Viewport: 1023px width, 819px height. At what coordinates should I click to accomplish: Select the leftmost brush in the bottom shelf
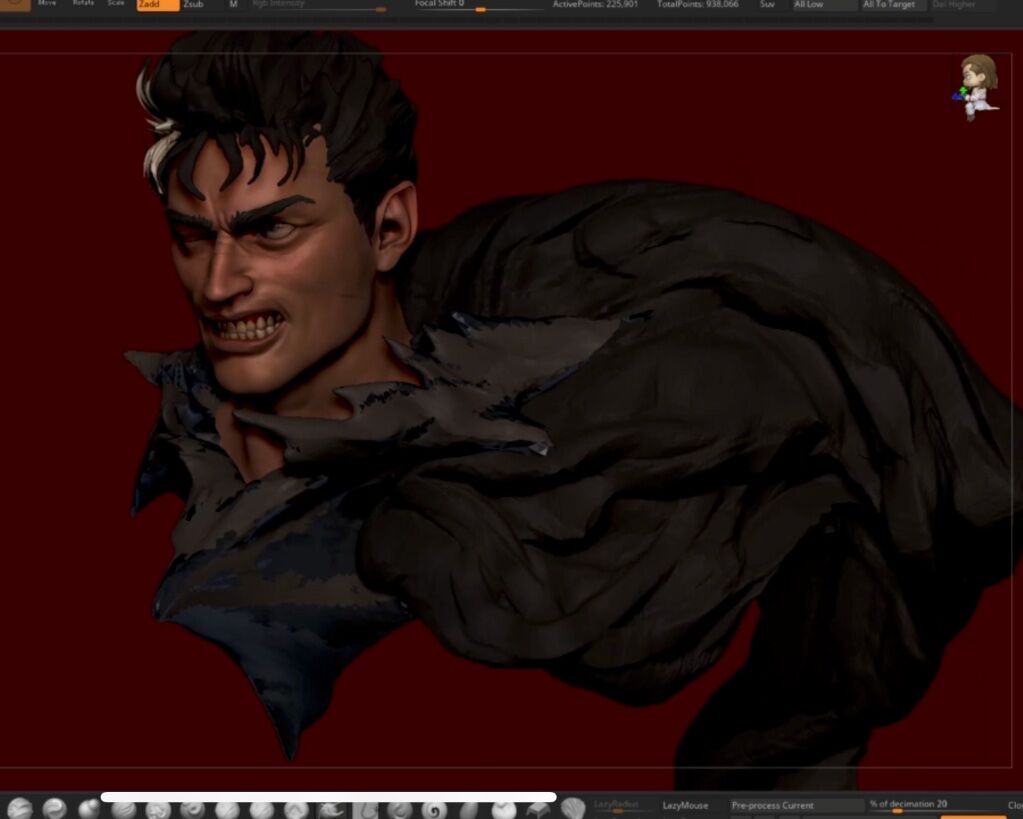[20, 809]
